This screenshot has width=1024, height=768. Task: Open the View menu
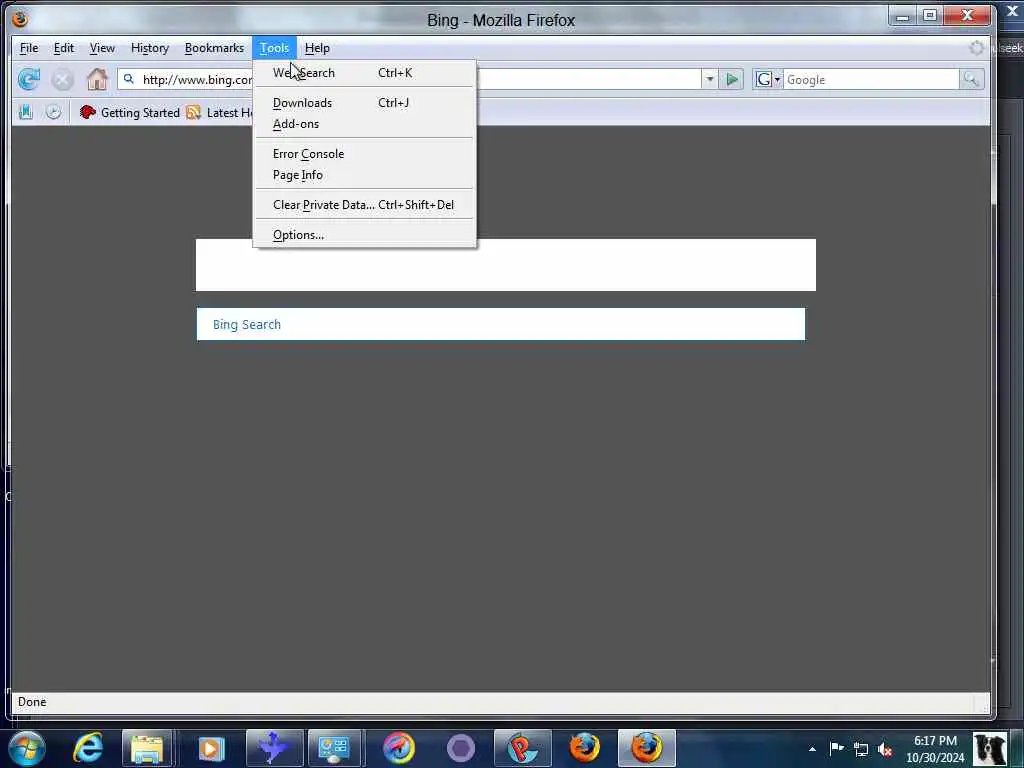click(102, 48)
